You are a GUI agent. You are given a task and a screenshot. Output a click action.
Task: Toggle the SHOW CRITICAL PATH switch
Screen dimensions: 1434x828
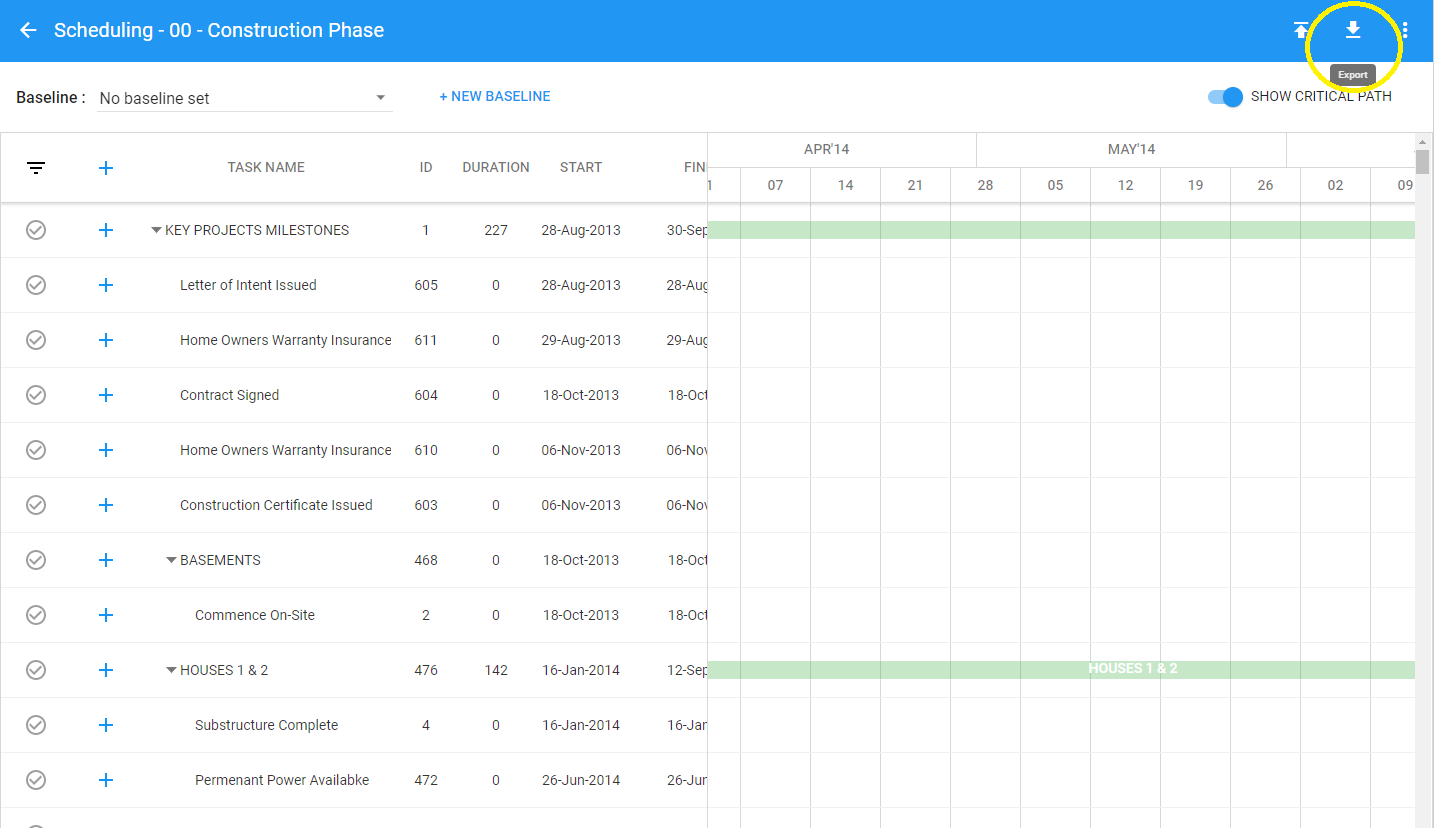1225,97
